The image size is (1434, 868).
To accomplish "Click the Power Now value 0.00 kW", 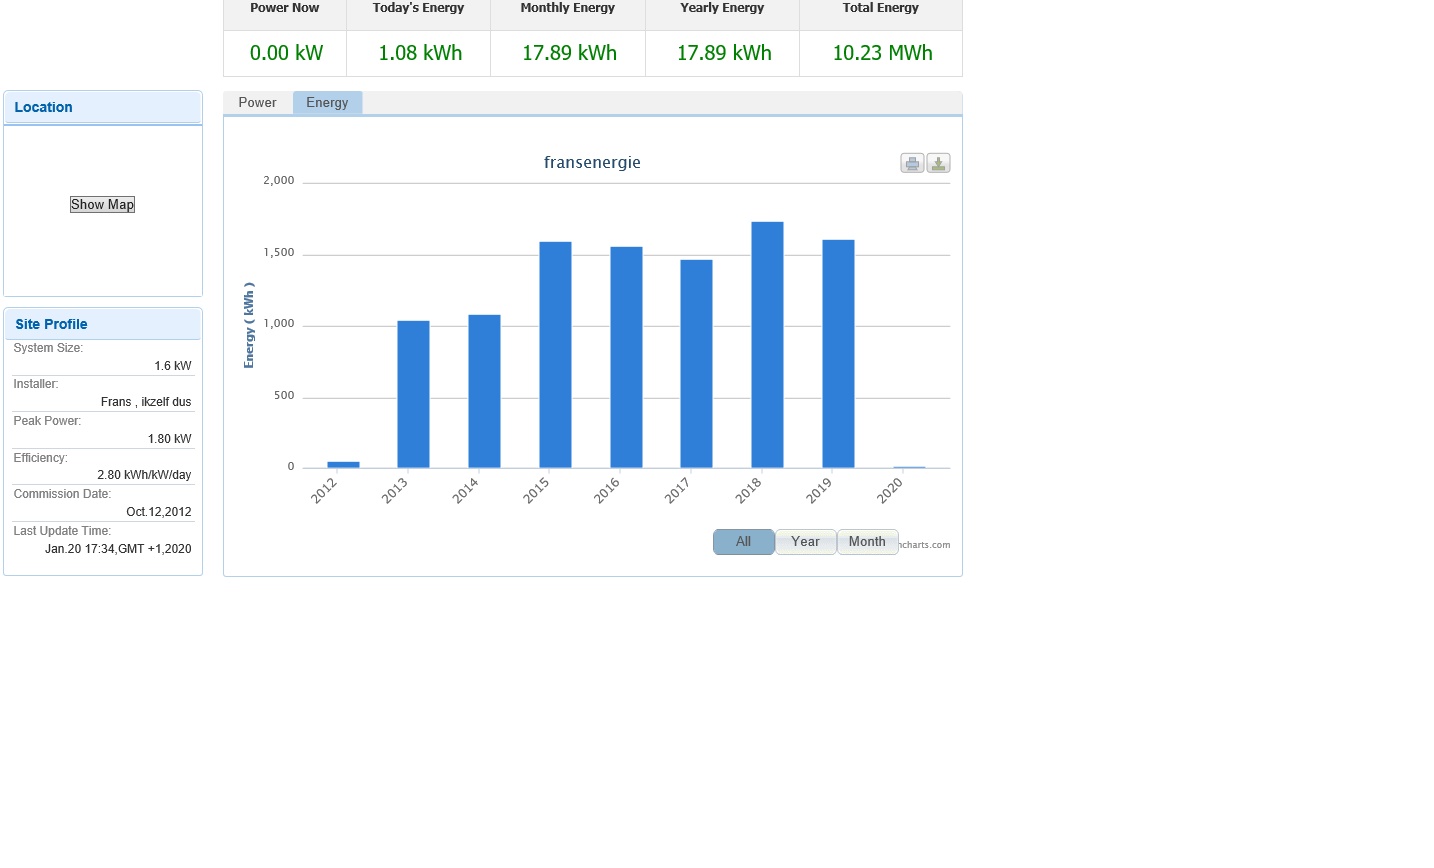I will (x=286, y=53).
